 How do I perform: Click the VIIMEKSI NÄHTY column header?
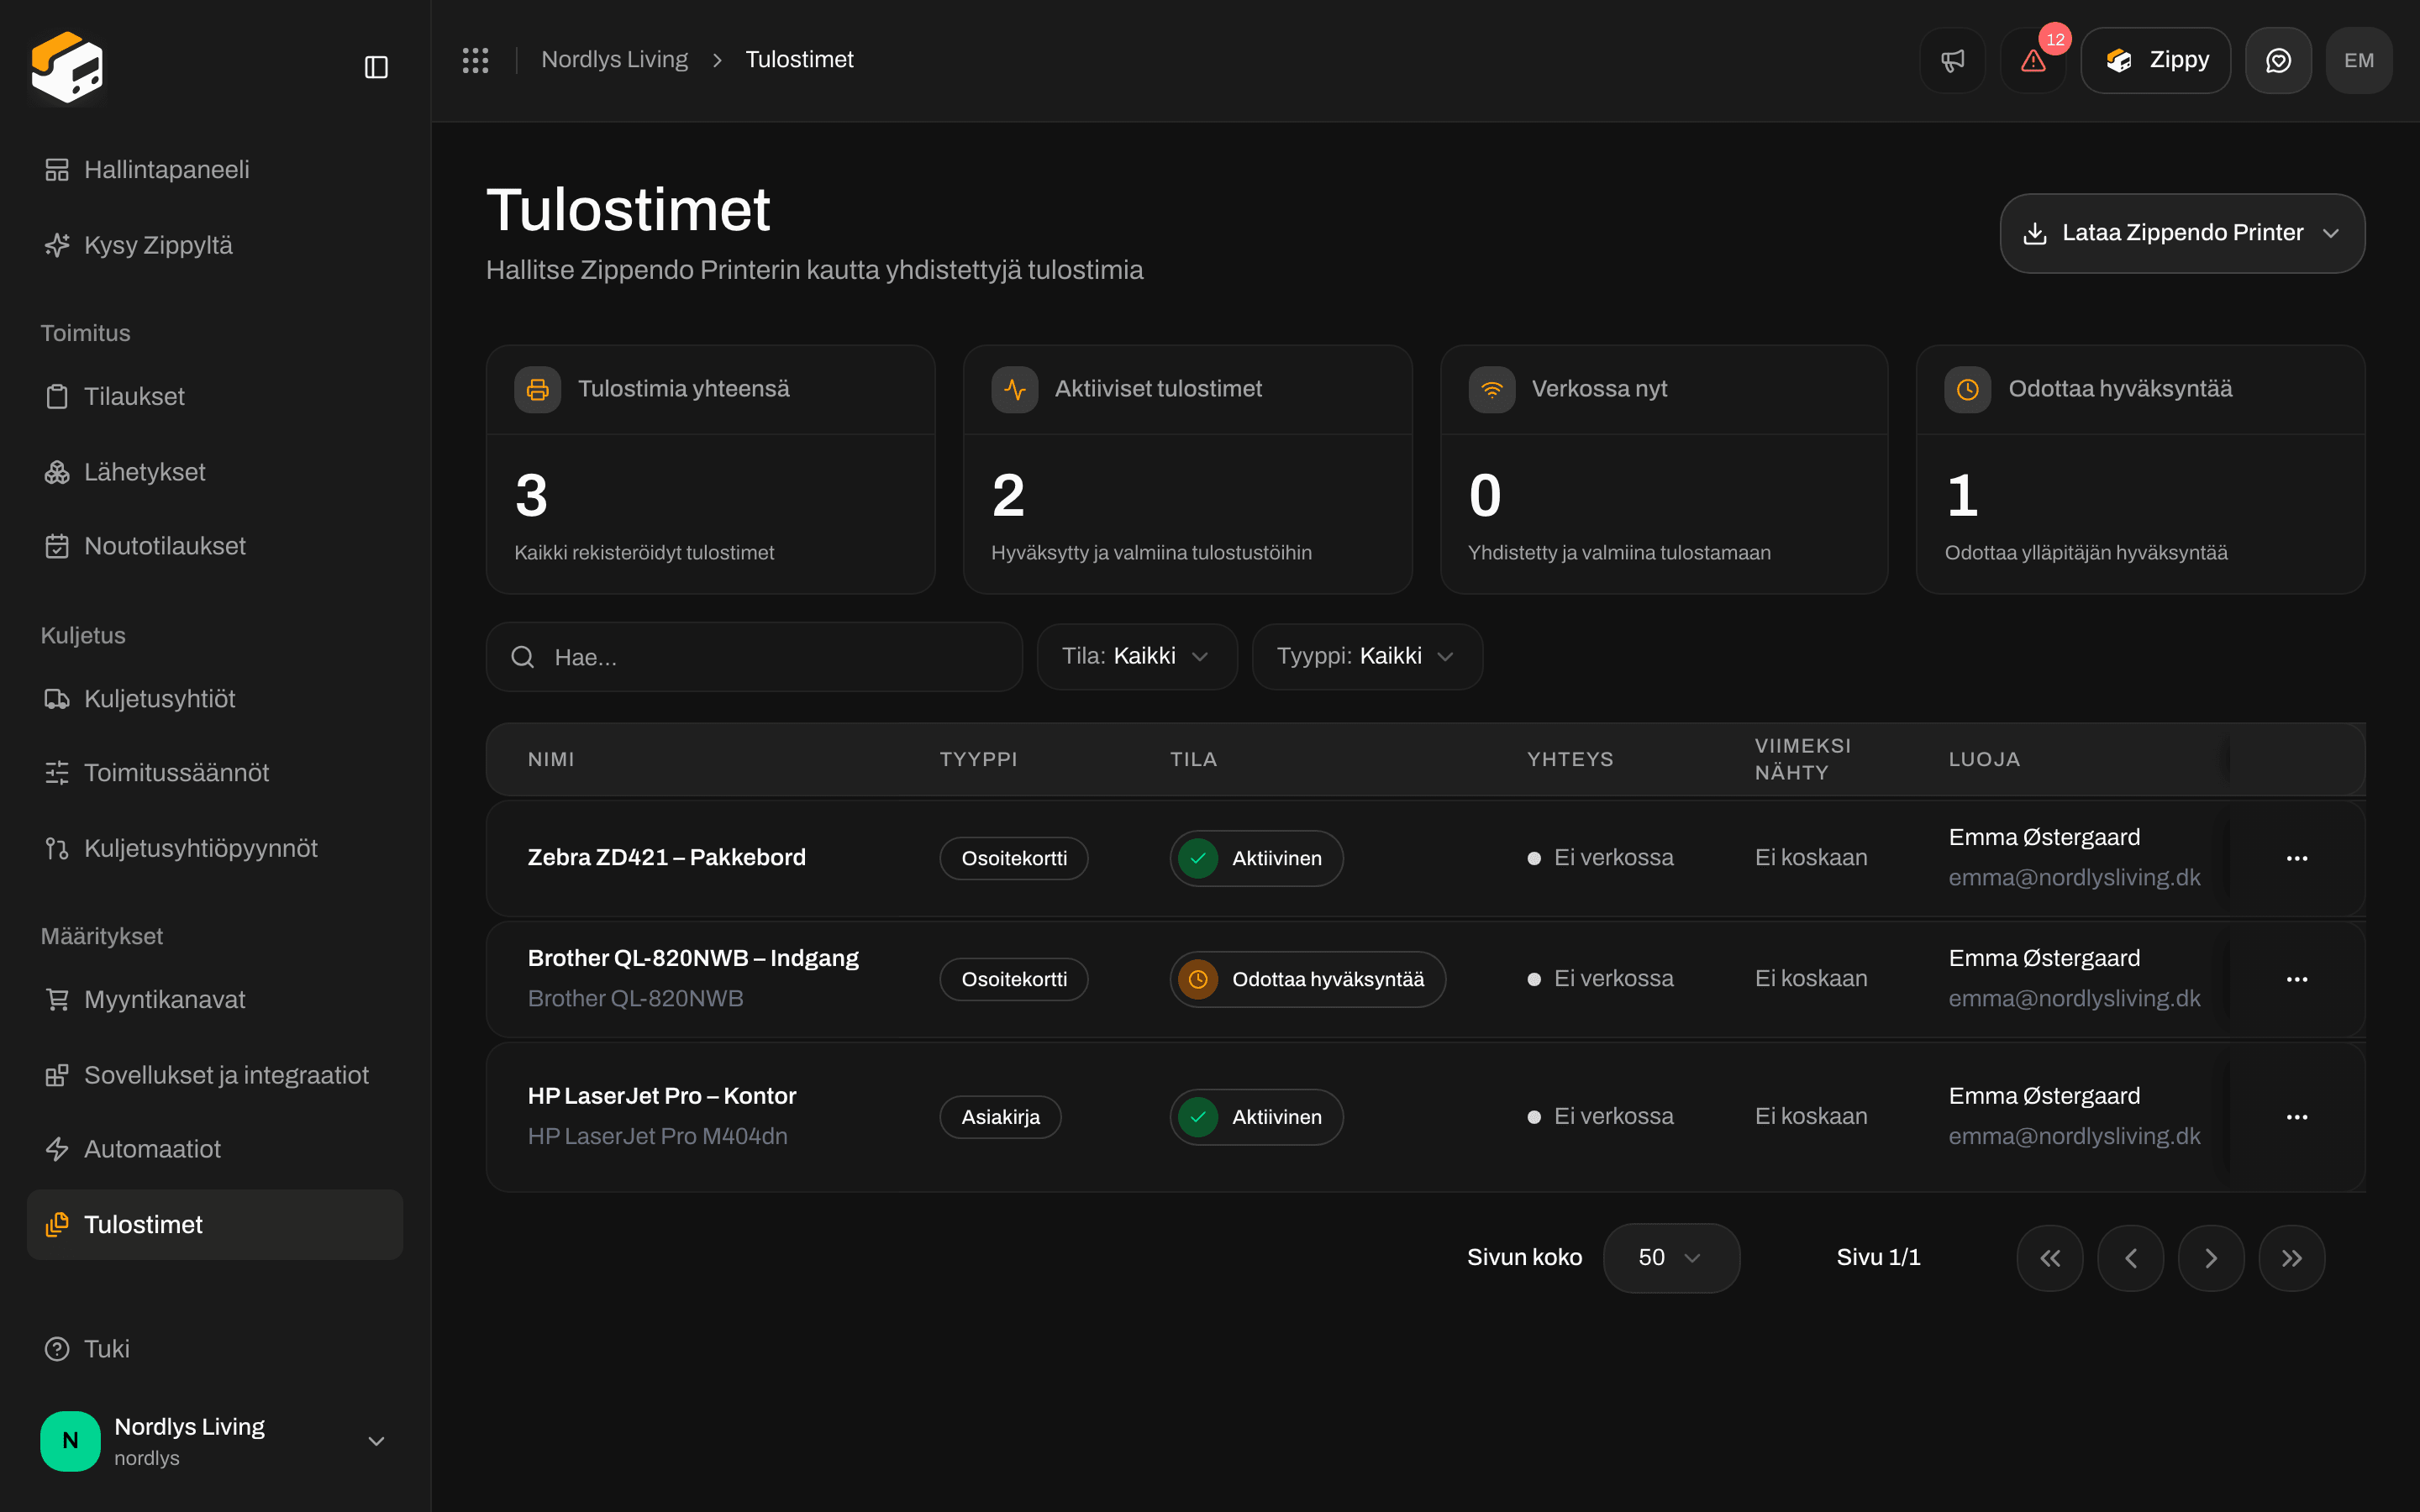pos(1803,759)
